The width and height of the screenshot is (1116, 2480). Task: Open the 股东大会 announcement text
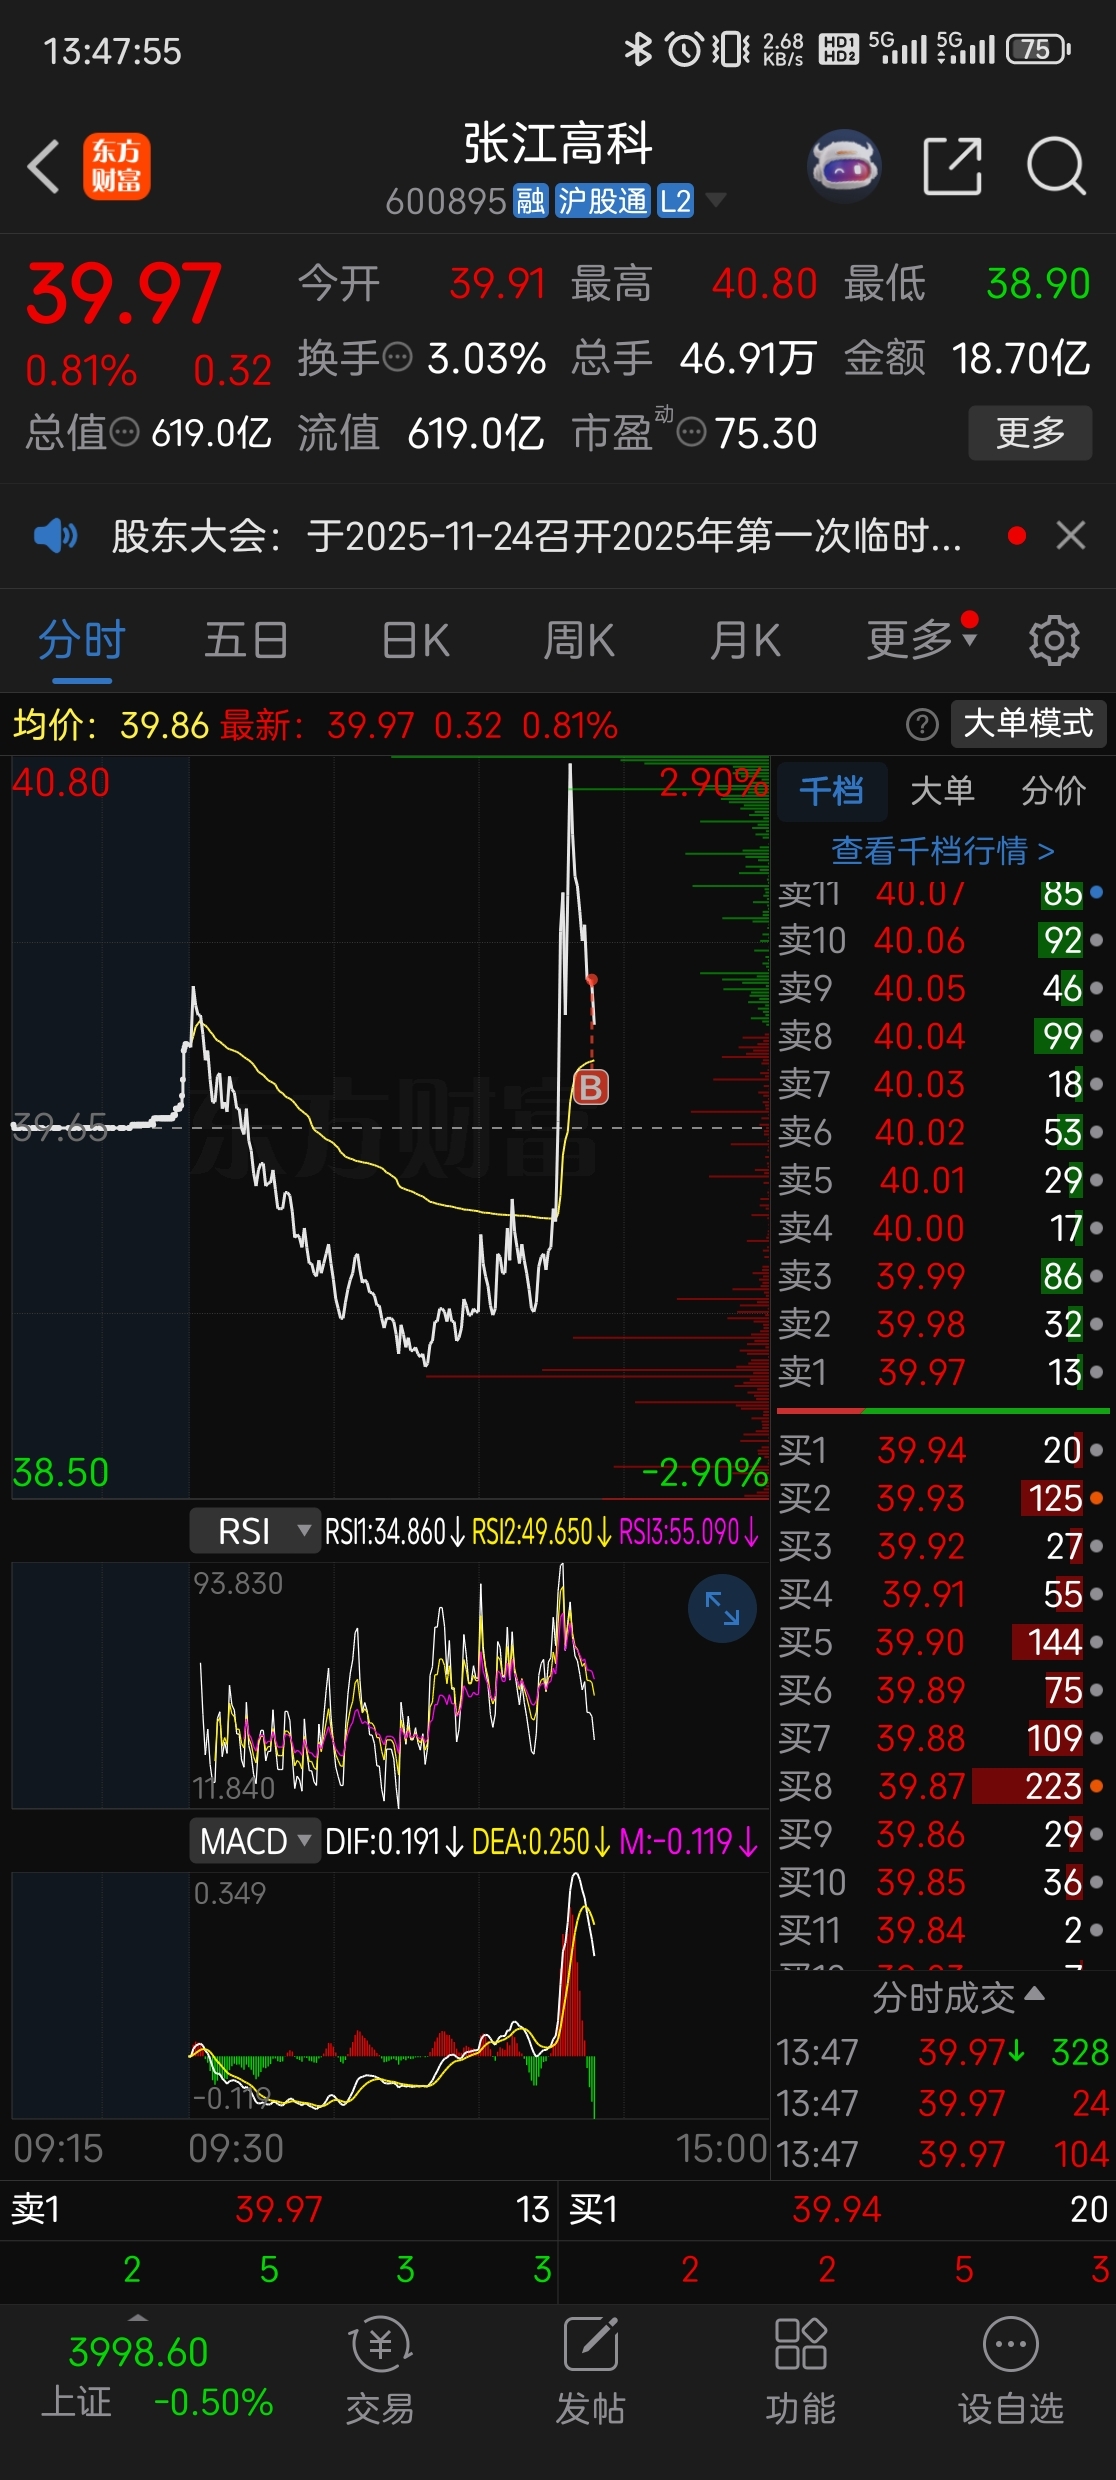pos(536,536)
